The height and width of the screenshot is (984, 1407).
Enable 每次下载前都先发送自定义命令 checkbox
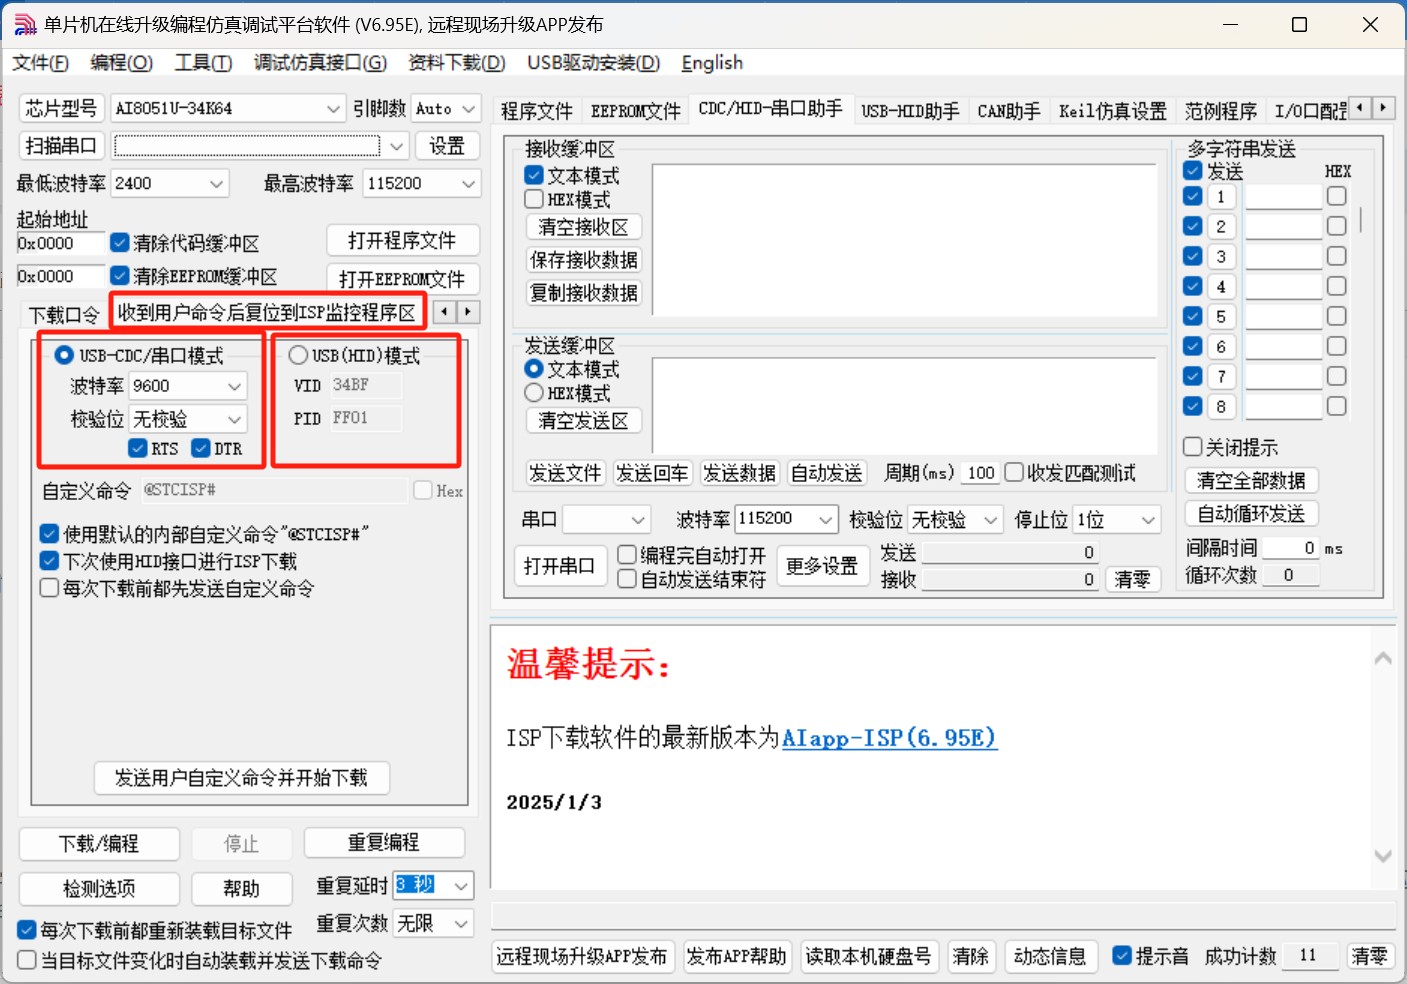pyautogui.click(x=49, y=588)
